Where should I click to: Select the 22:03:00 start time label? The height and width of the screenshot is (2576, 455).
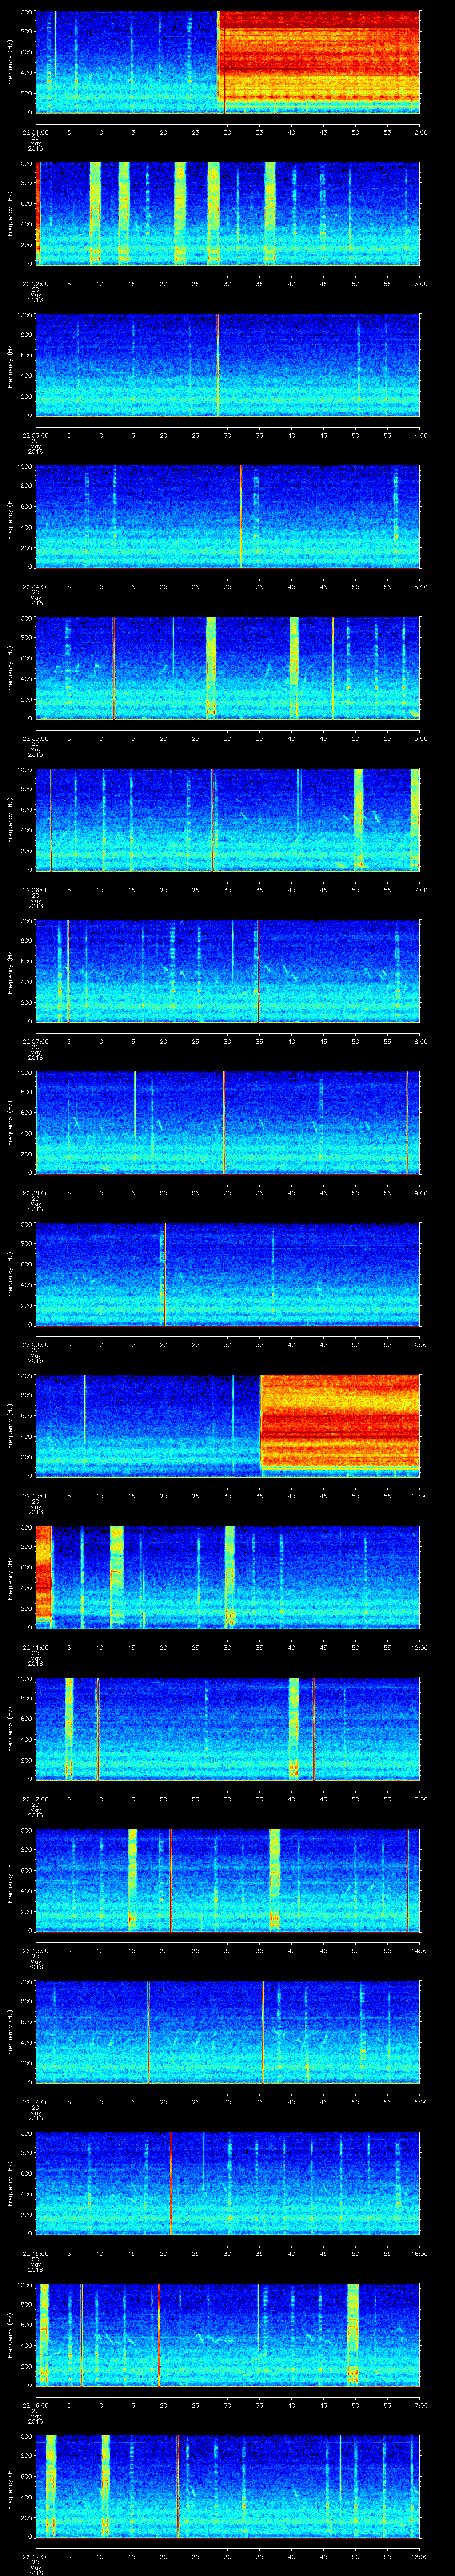tap(35, 435)
